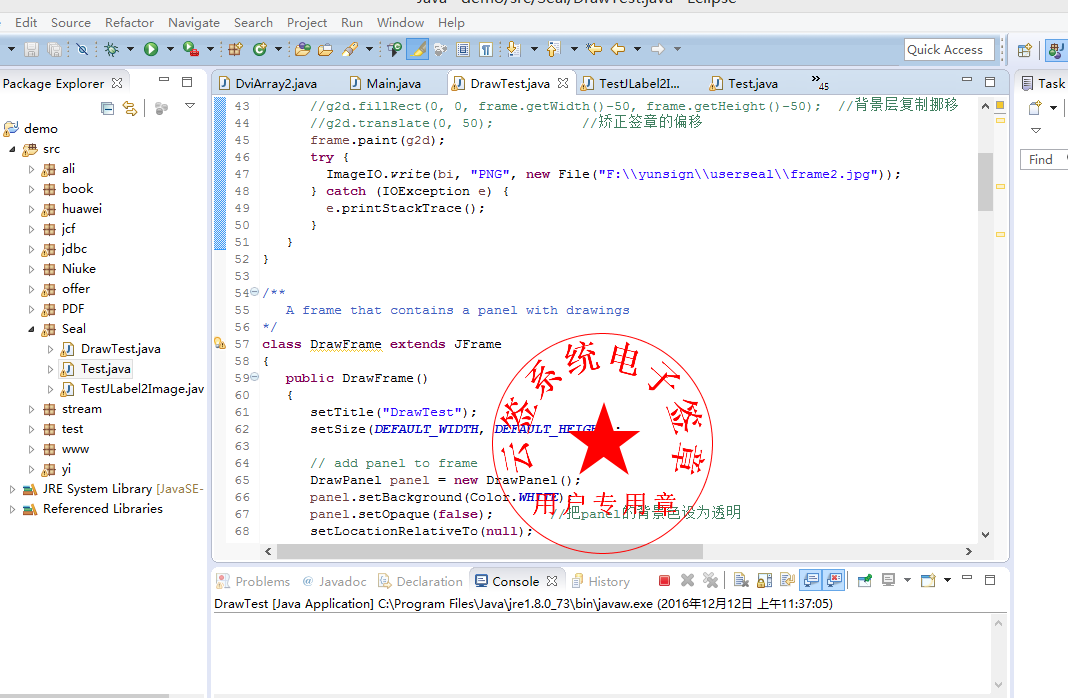Close the DrawTest.java editor tab
The image size is (1068, 698).
(x=563, y=83)
